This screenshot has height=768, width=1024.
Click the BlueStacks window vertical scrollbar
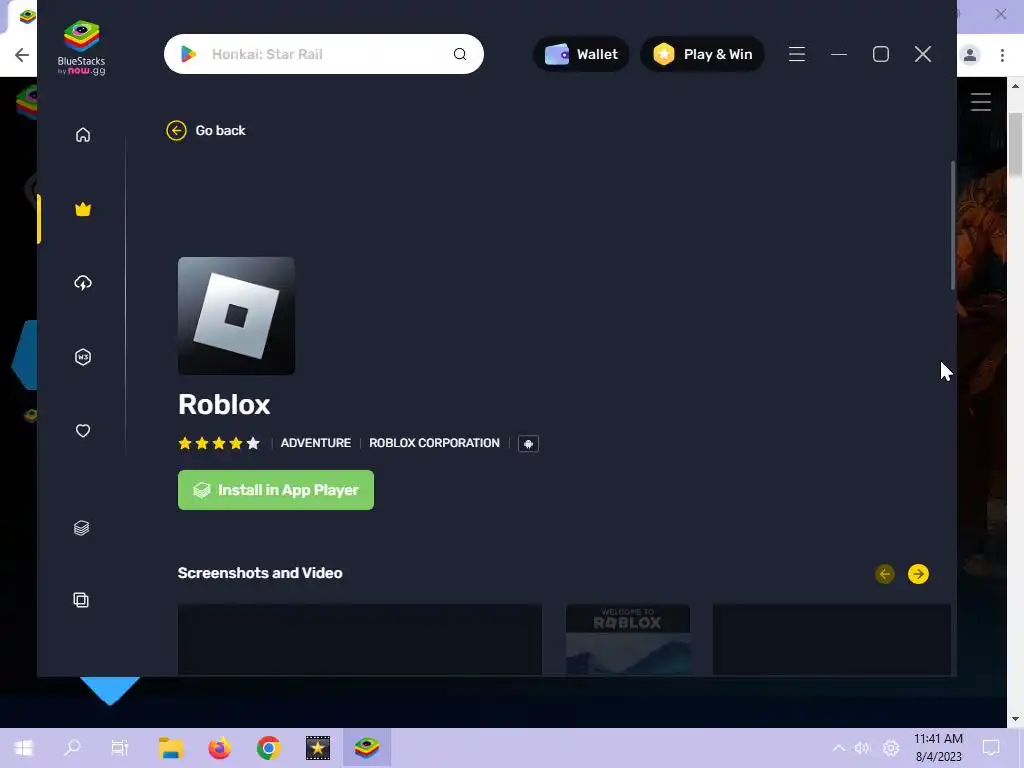(x=953, y=225)
